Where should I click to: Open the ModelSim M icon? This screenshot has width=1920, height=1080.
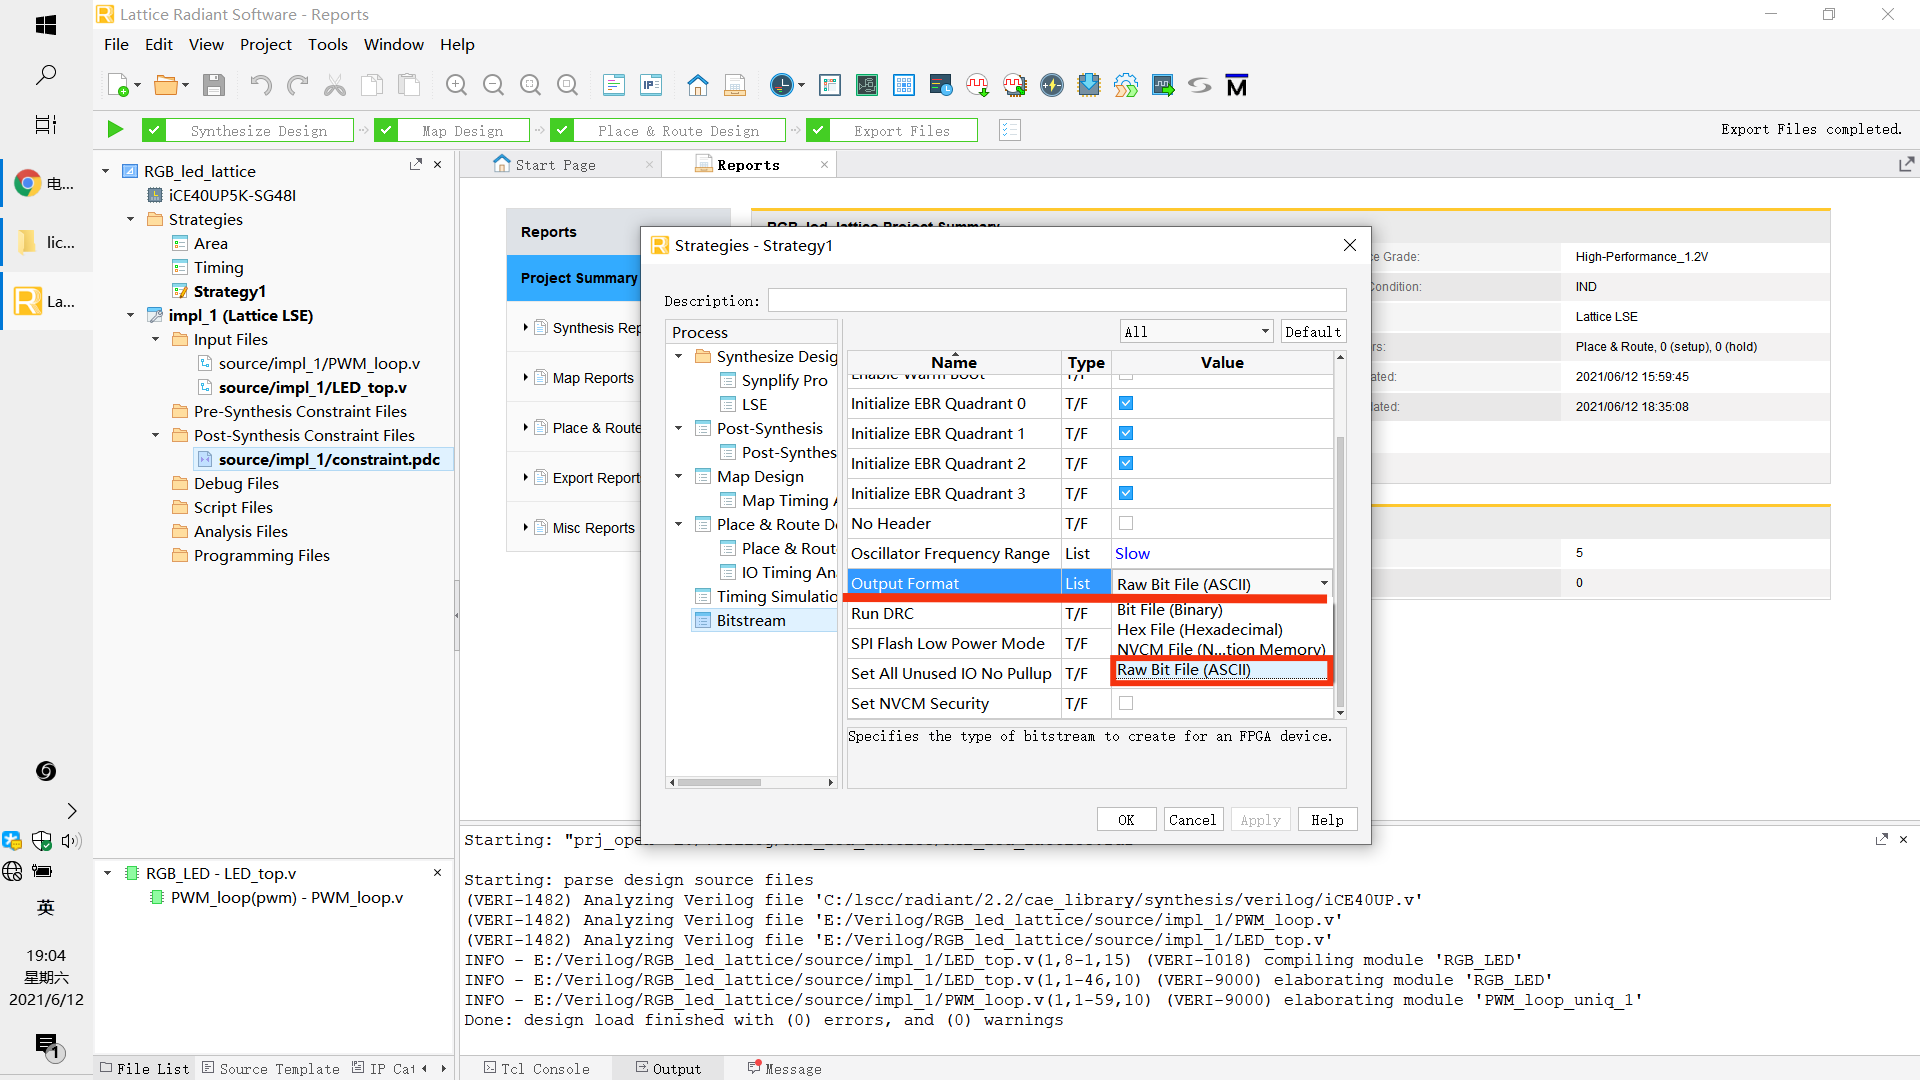tap(1237, 85)
